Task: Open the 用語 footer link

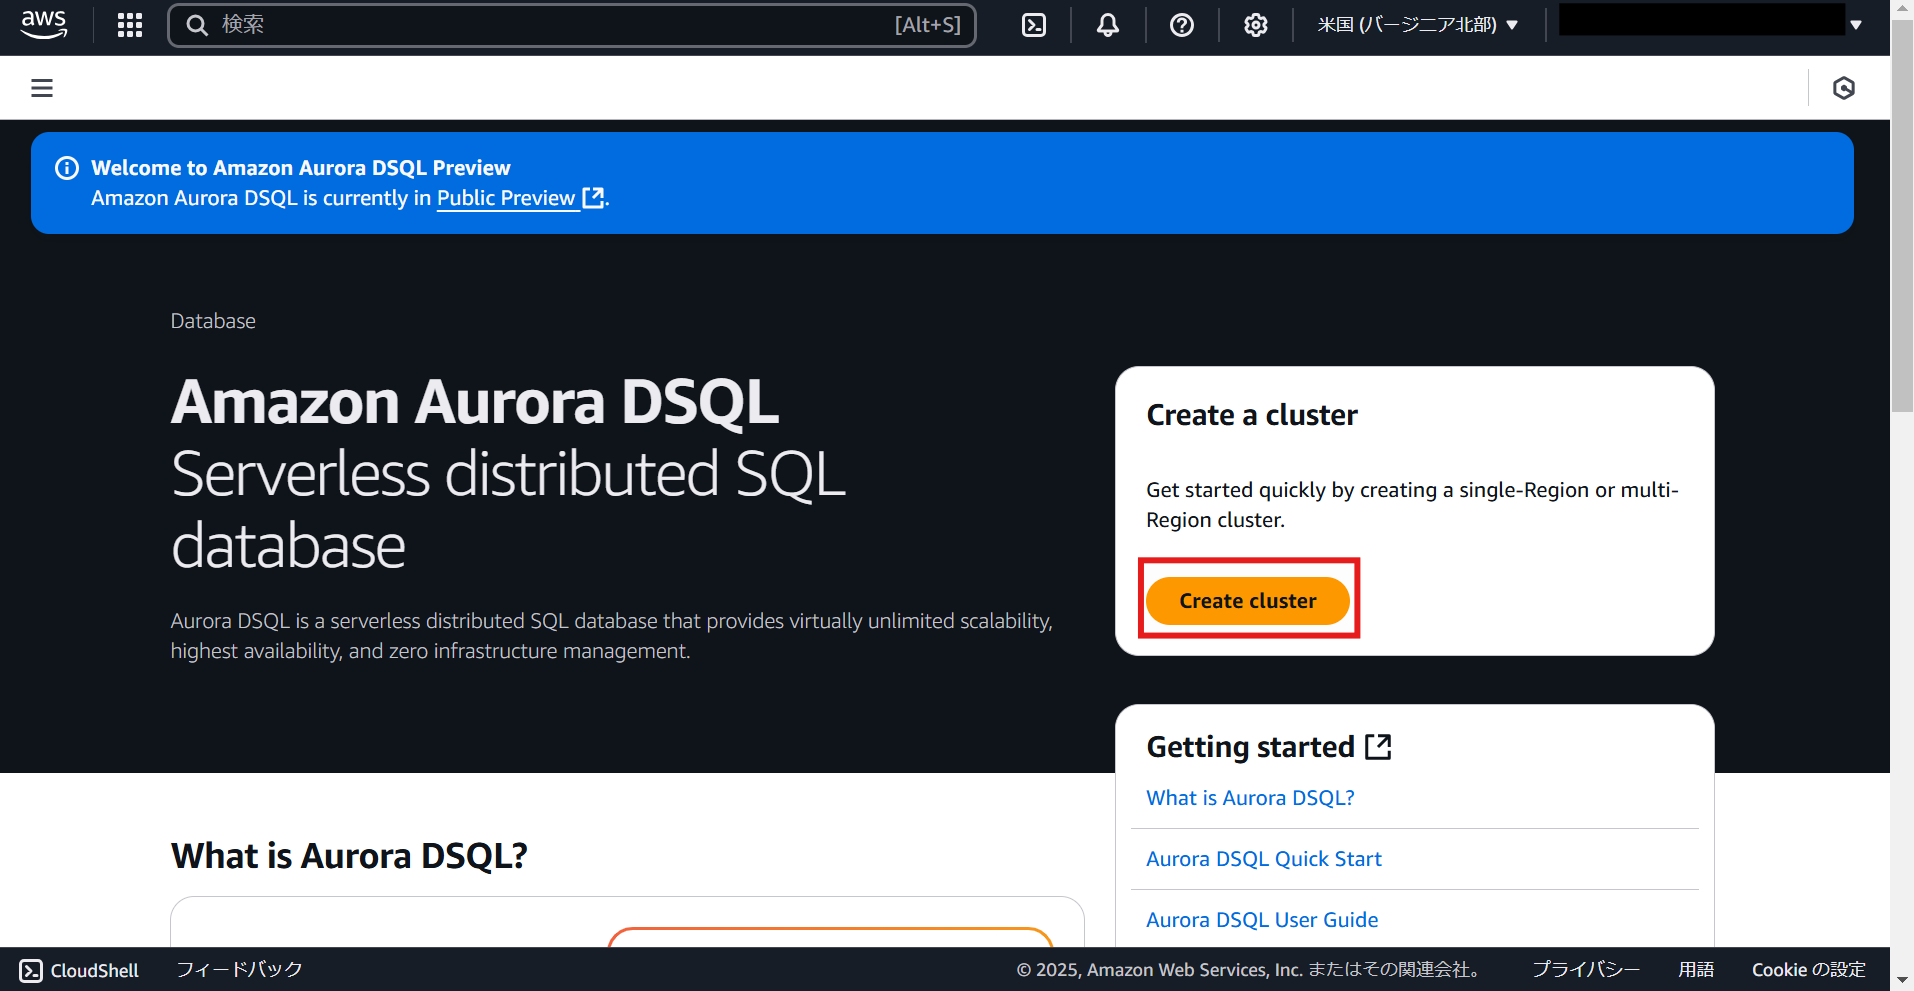Action: point(1696,970)
